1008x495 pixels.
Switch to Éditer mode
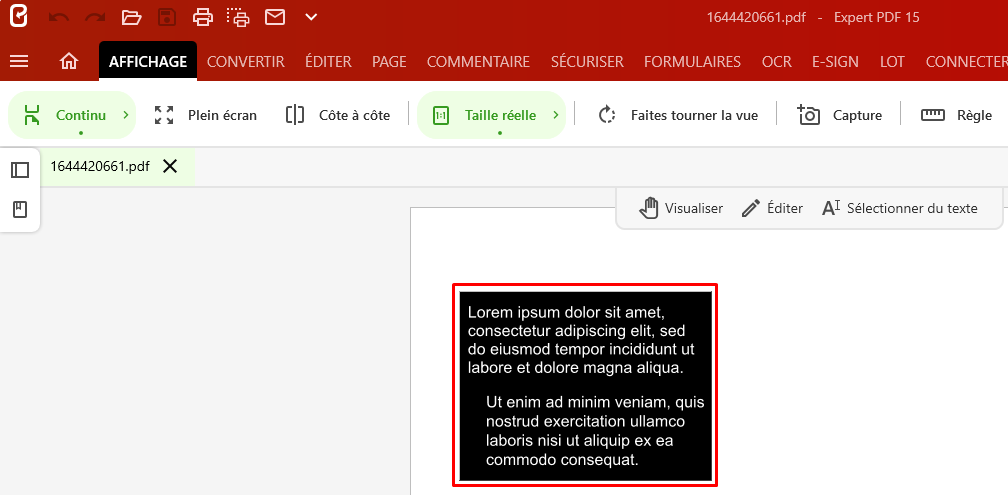tap(772, 208)
